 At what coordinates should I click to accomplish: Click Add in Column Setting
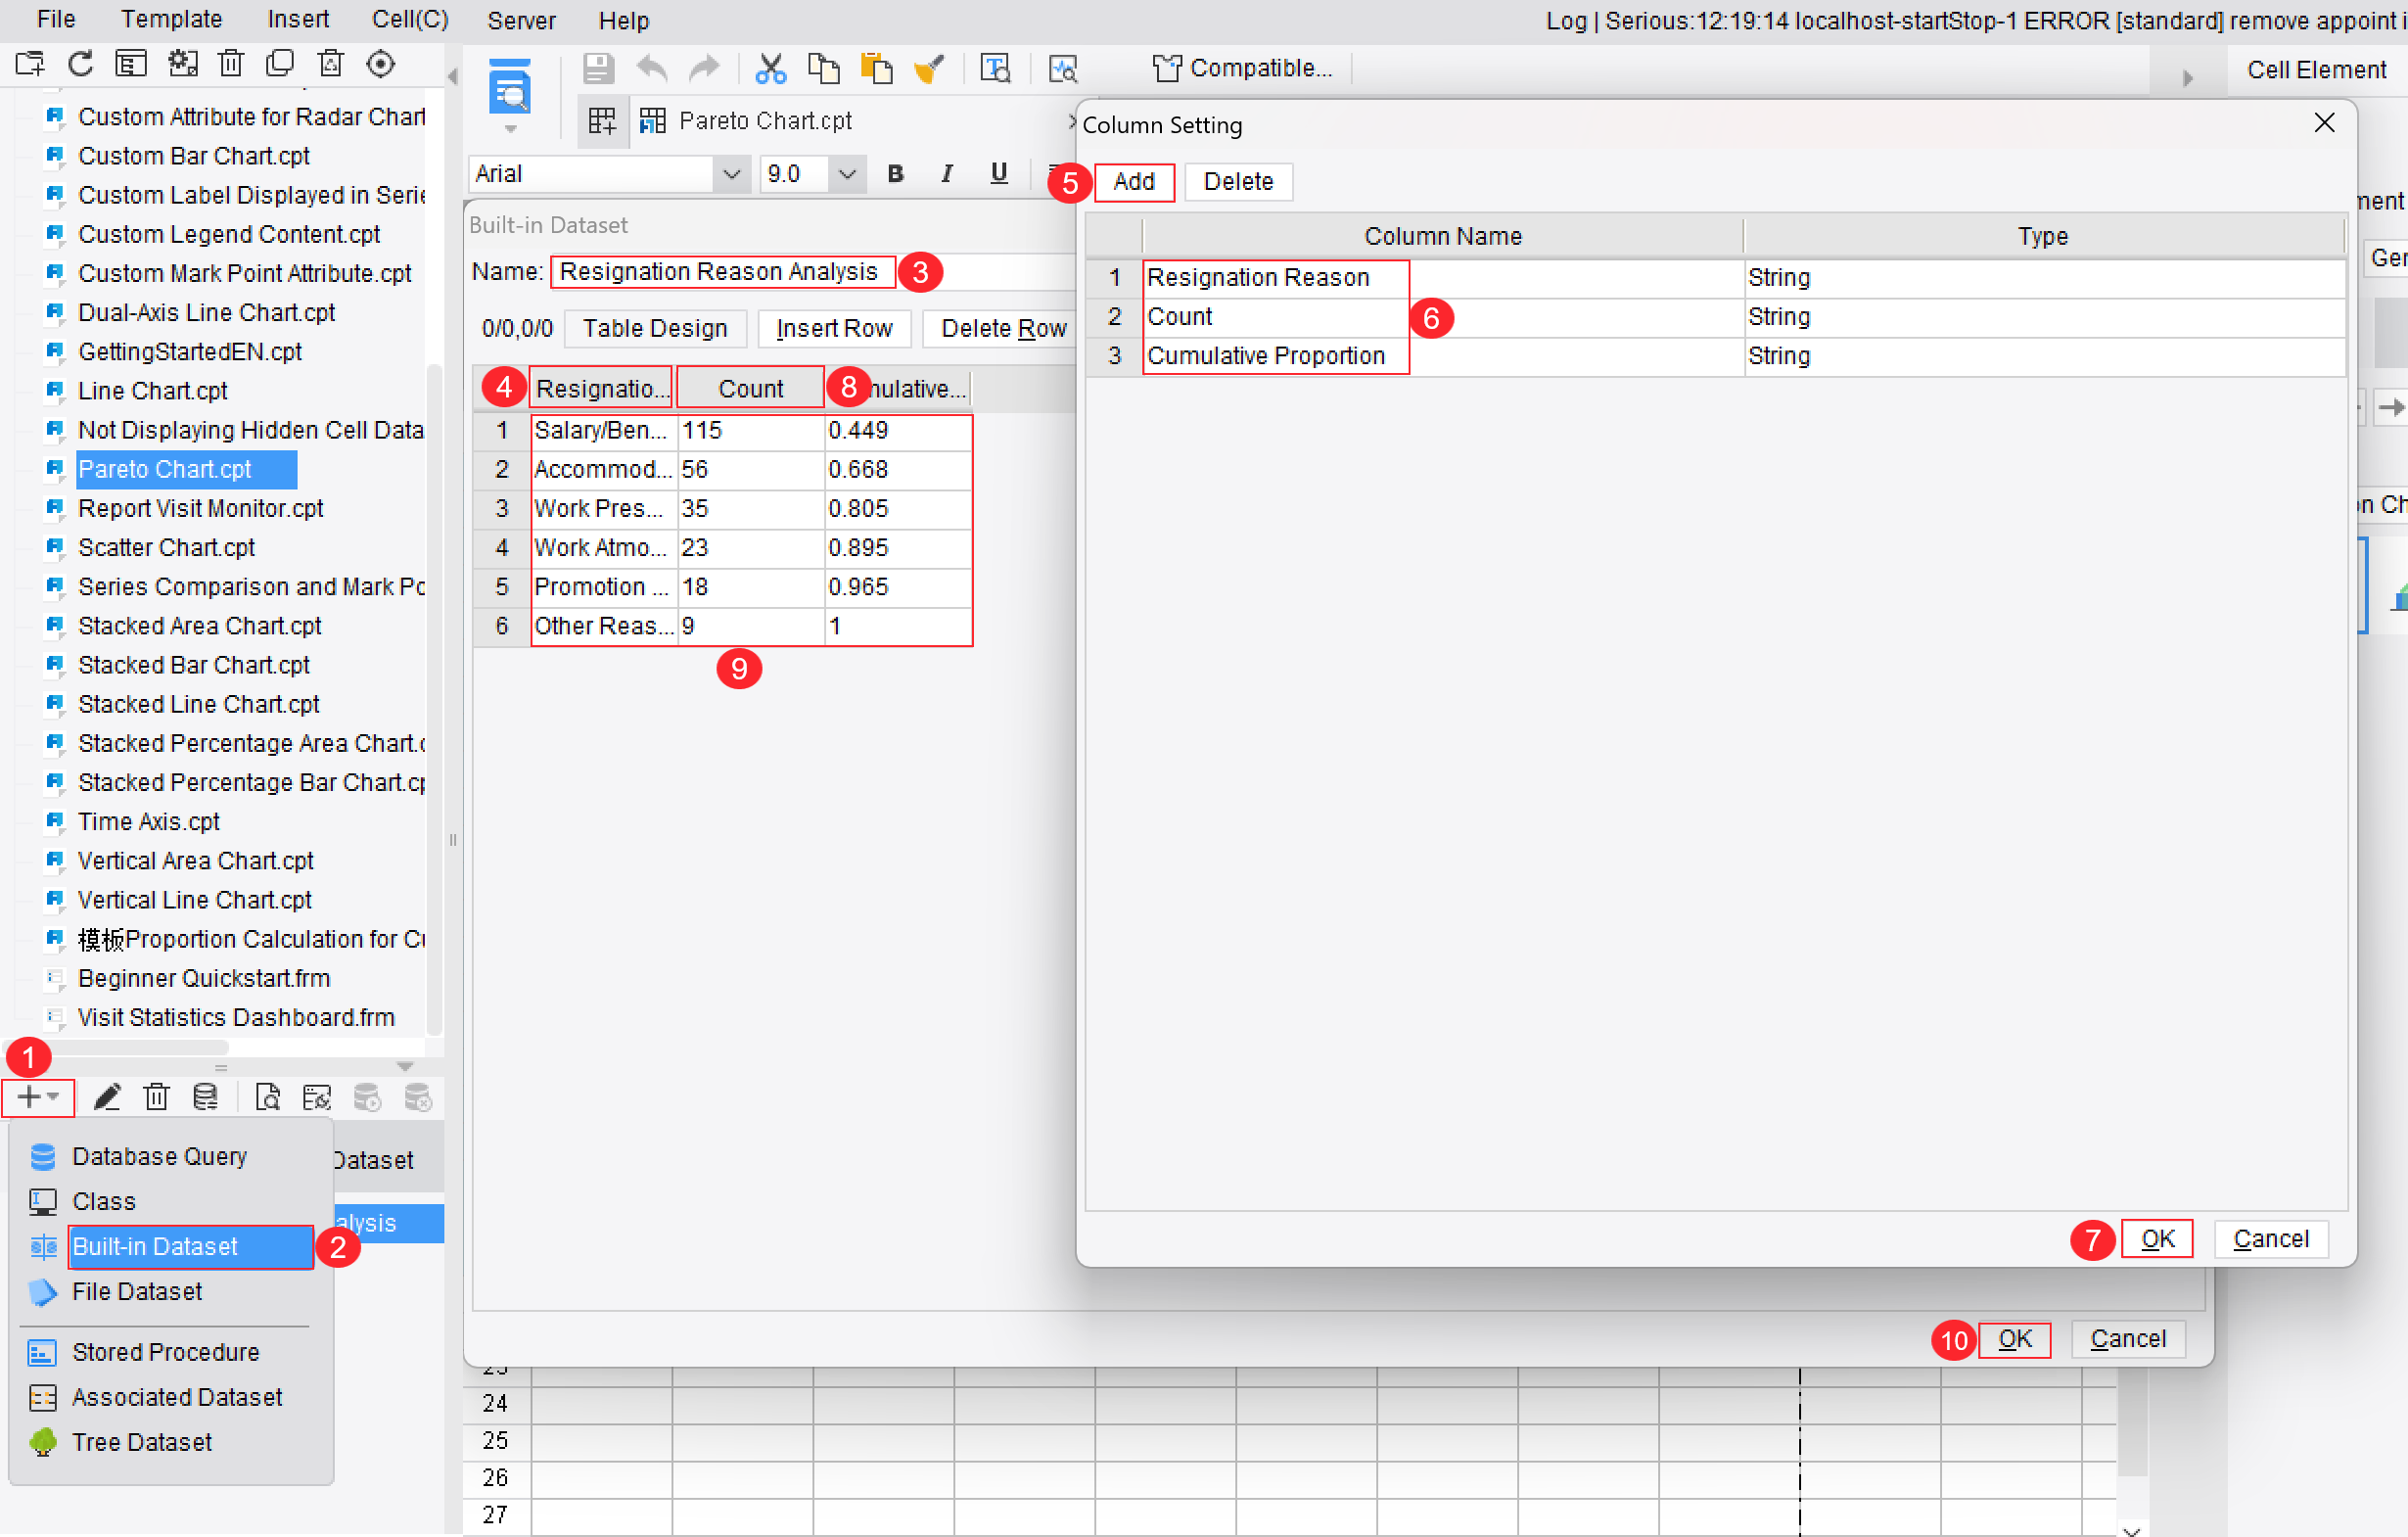(x=1134, y=181)
